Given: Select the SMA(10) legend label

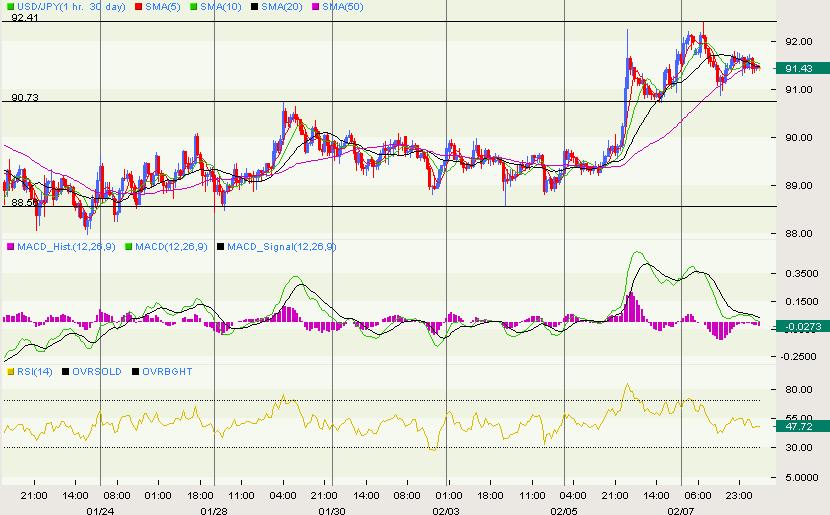Looking at the screenshot, I should pyautogui.click(x=221, y=7).
